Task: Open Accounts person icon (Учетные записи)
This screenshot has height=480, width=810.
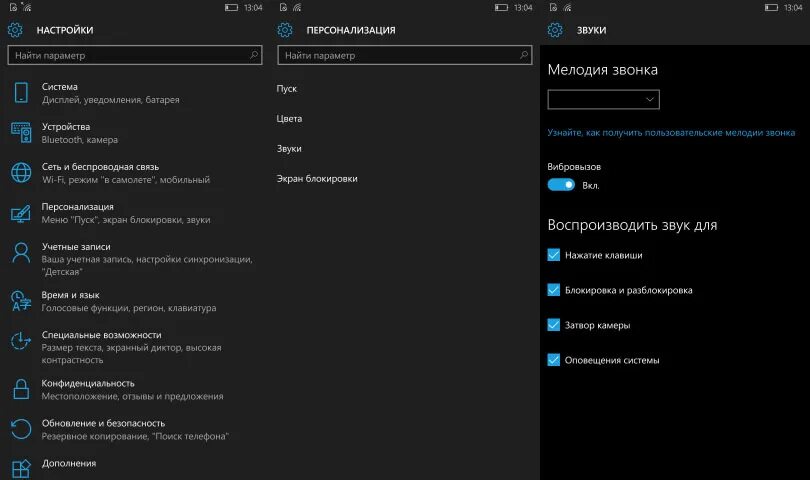Action: (x=21, y=253)
